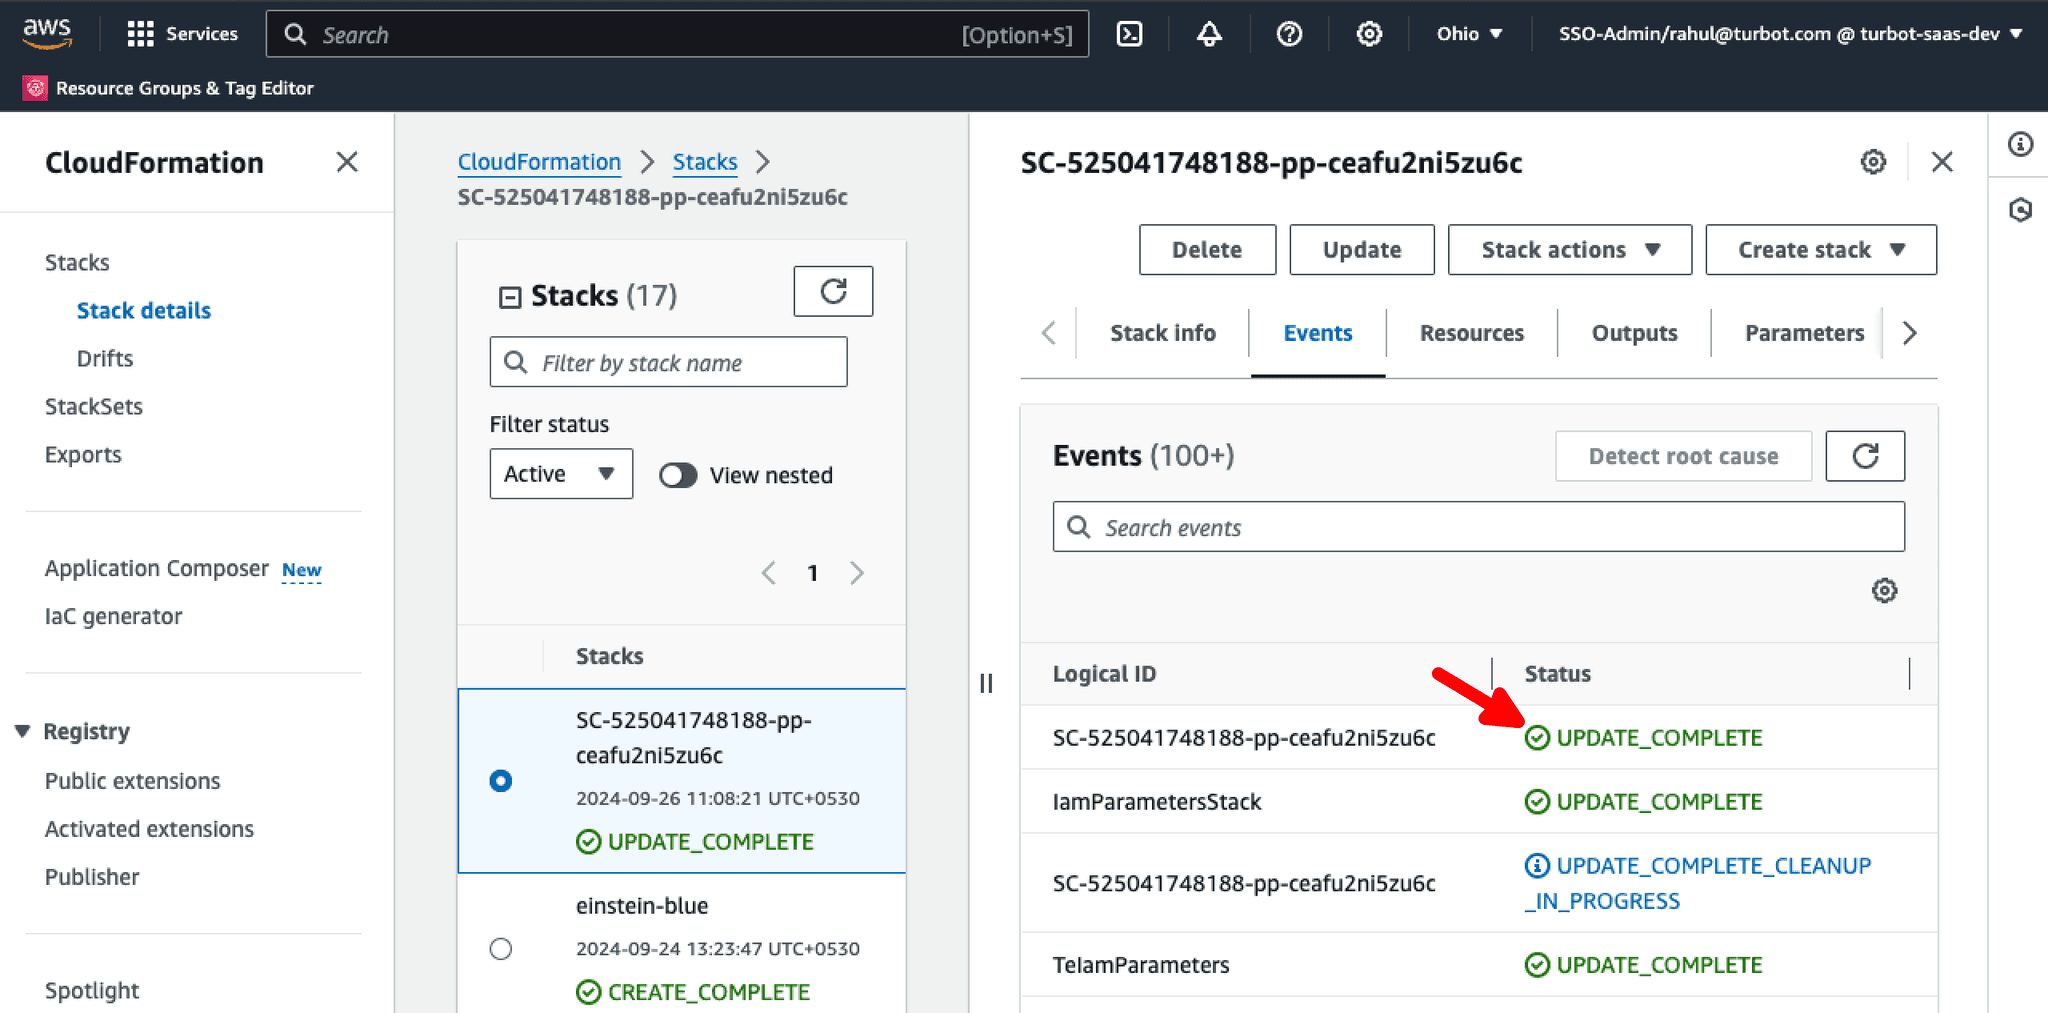Enable the View nested toggle
Image resolution: width=2048 pixels, height=1013 pixels.
click(x=678, y=475)
